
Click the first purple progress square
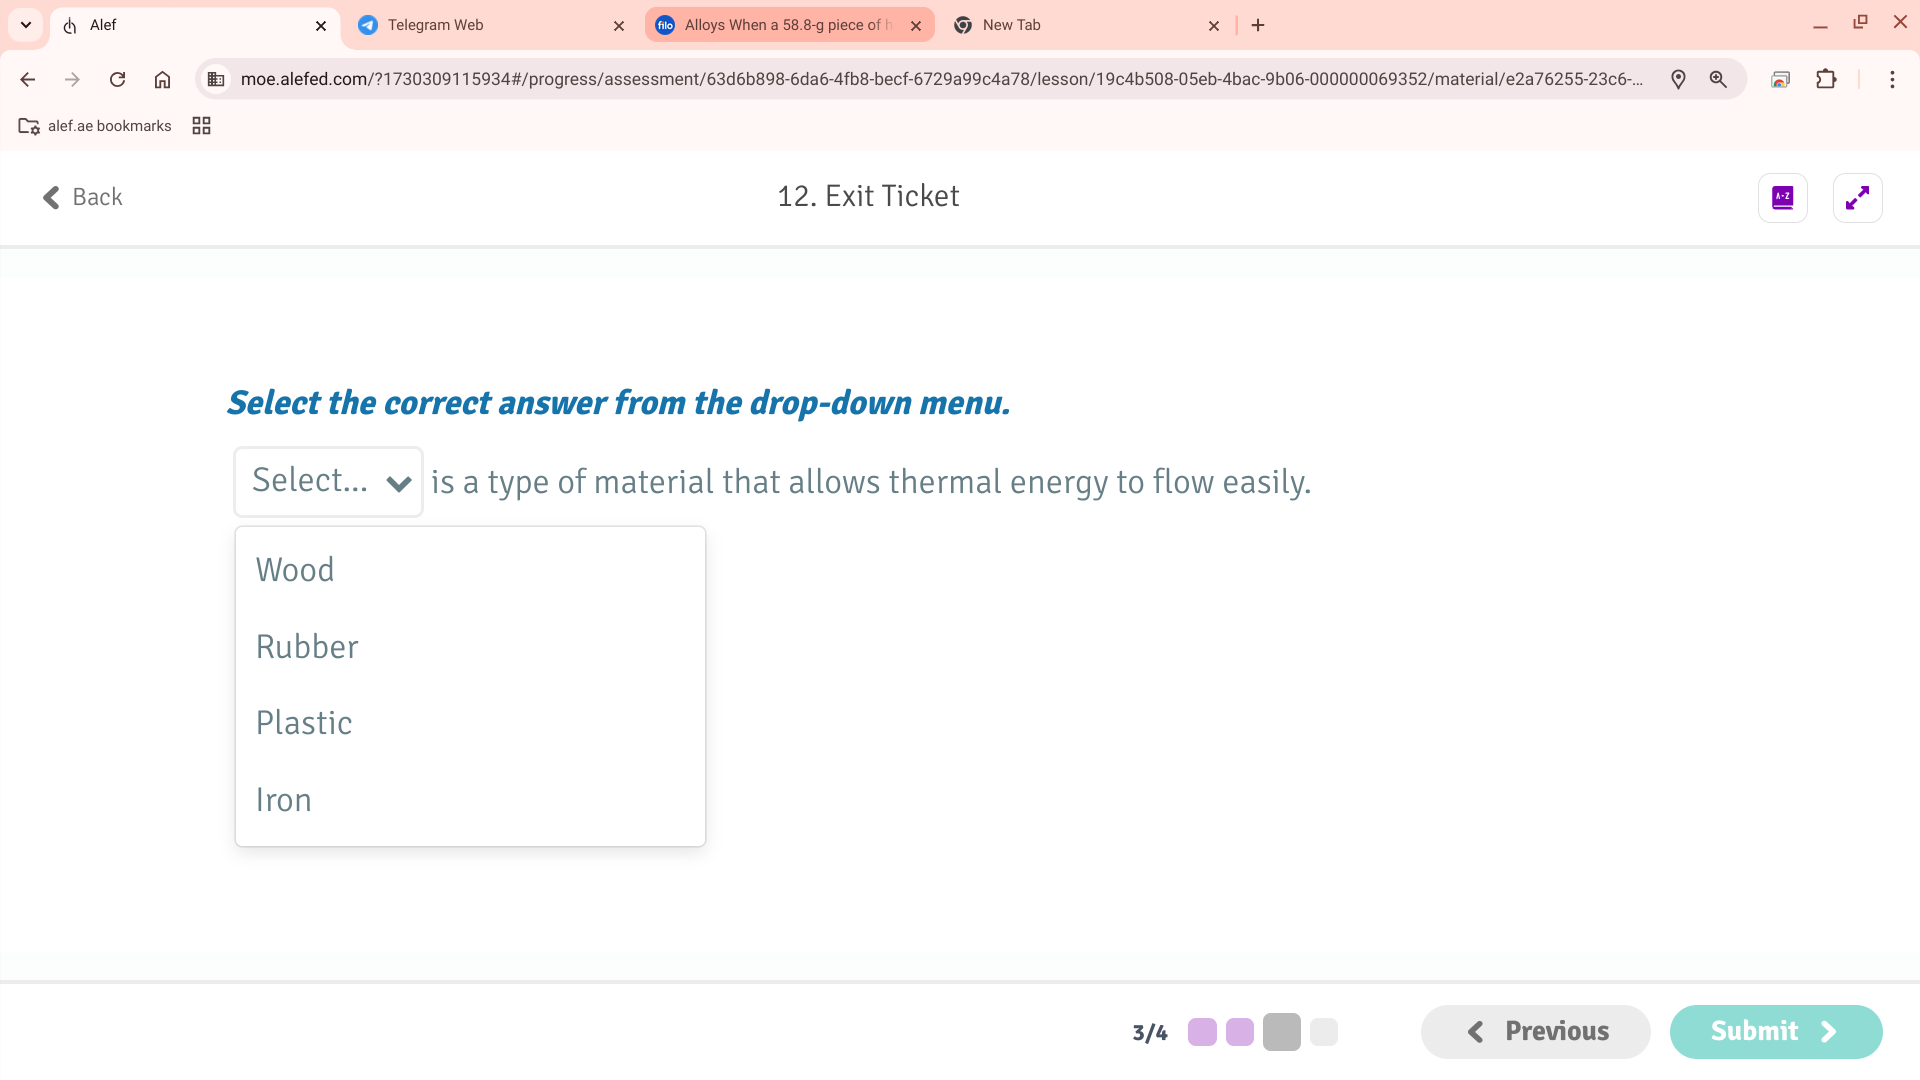click(1202, 1032)
